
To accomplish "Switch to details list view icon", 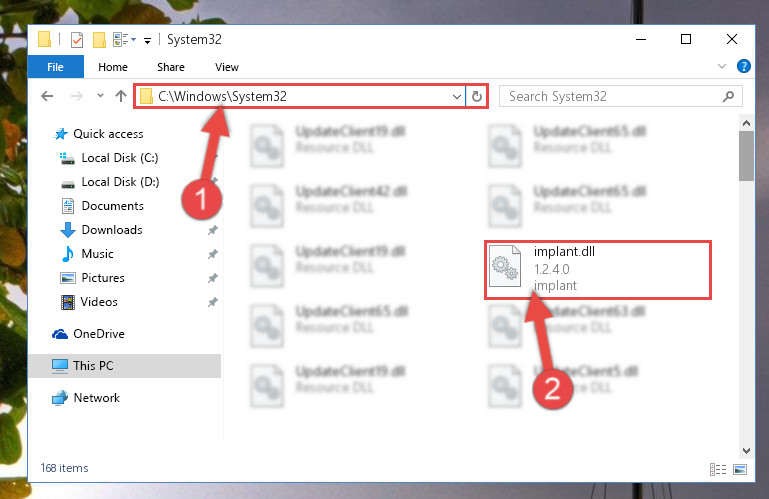I will point(718,470).
